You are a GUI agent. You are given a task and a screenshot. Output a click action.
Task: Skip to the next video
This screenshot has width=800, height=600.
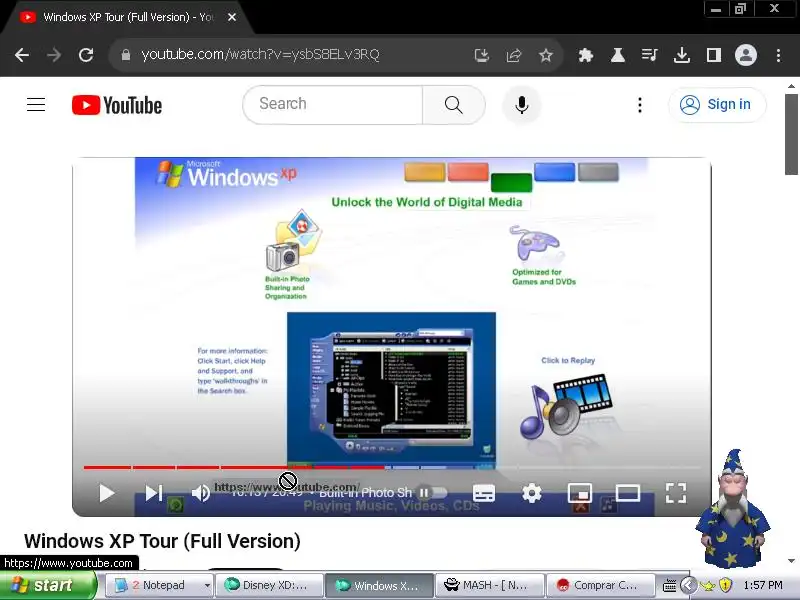click(154, 493)
